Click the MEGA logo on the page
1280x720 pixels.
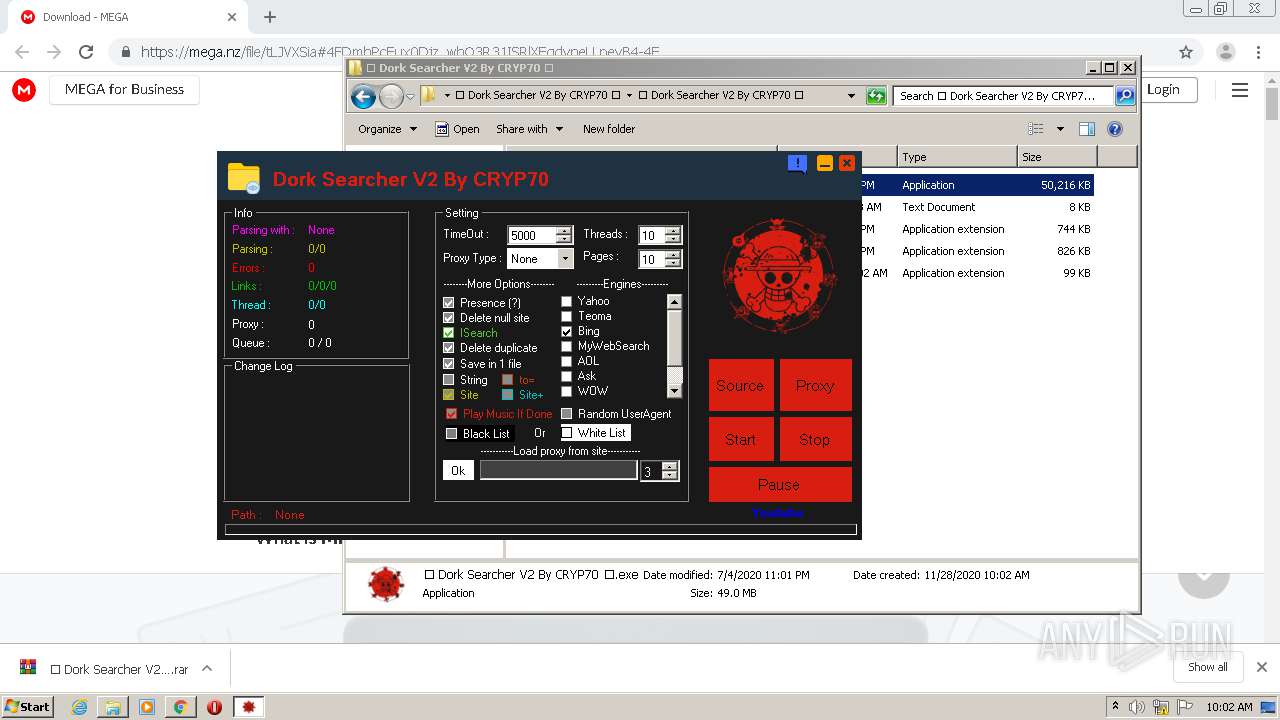(24, 90)
